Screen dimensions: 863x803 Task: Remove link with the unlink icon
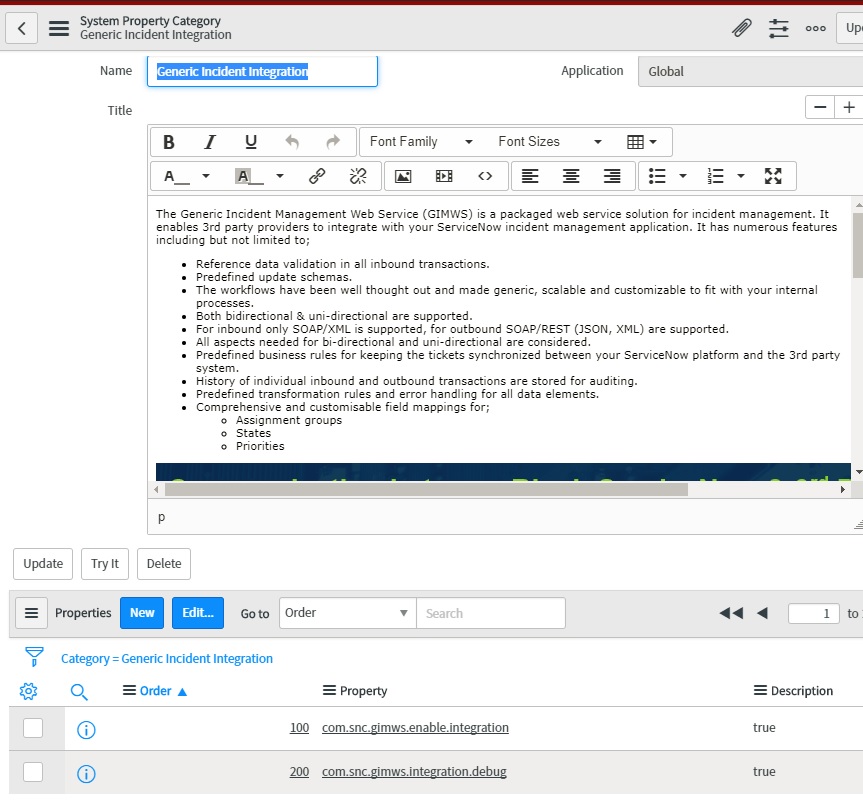tap(358, 176)
